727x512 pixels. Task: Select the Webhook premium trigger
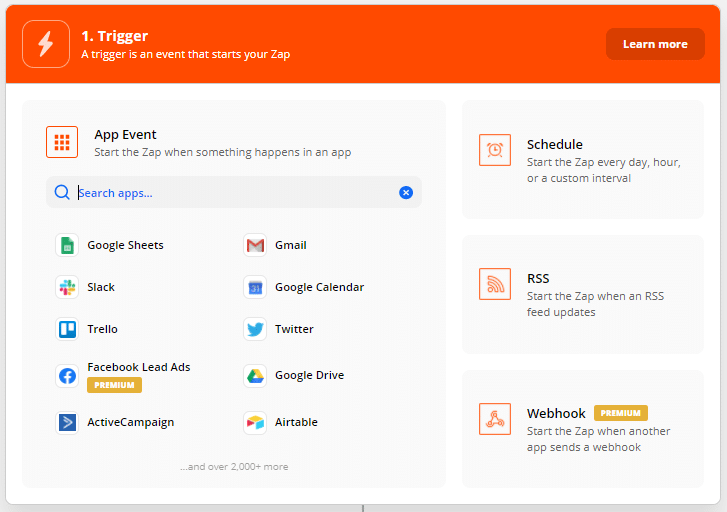pos(583,429)
